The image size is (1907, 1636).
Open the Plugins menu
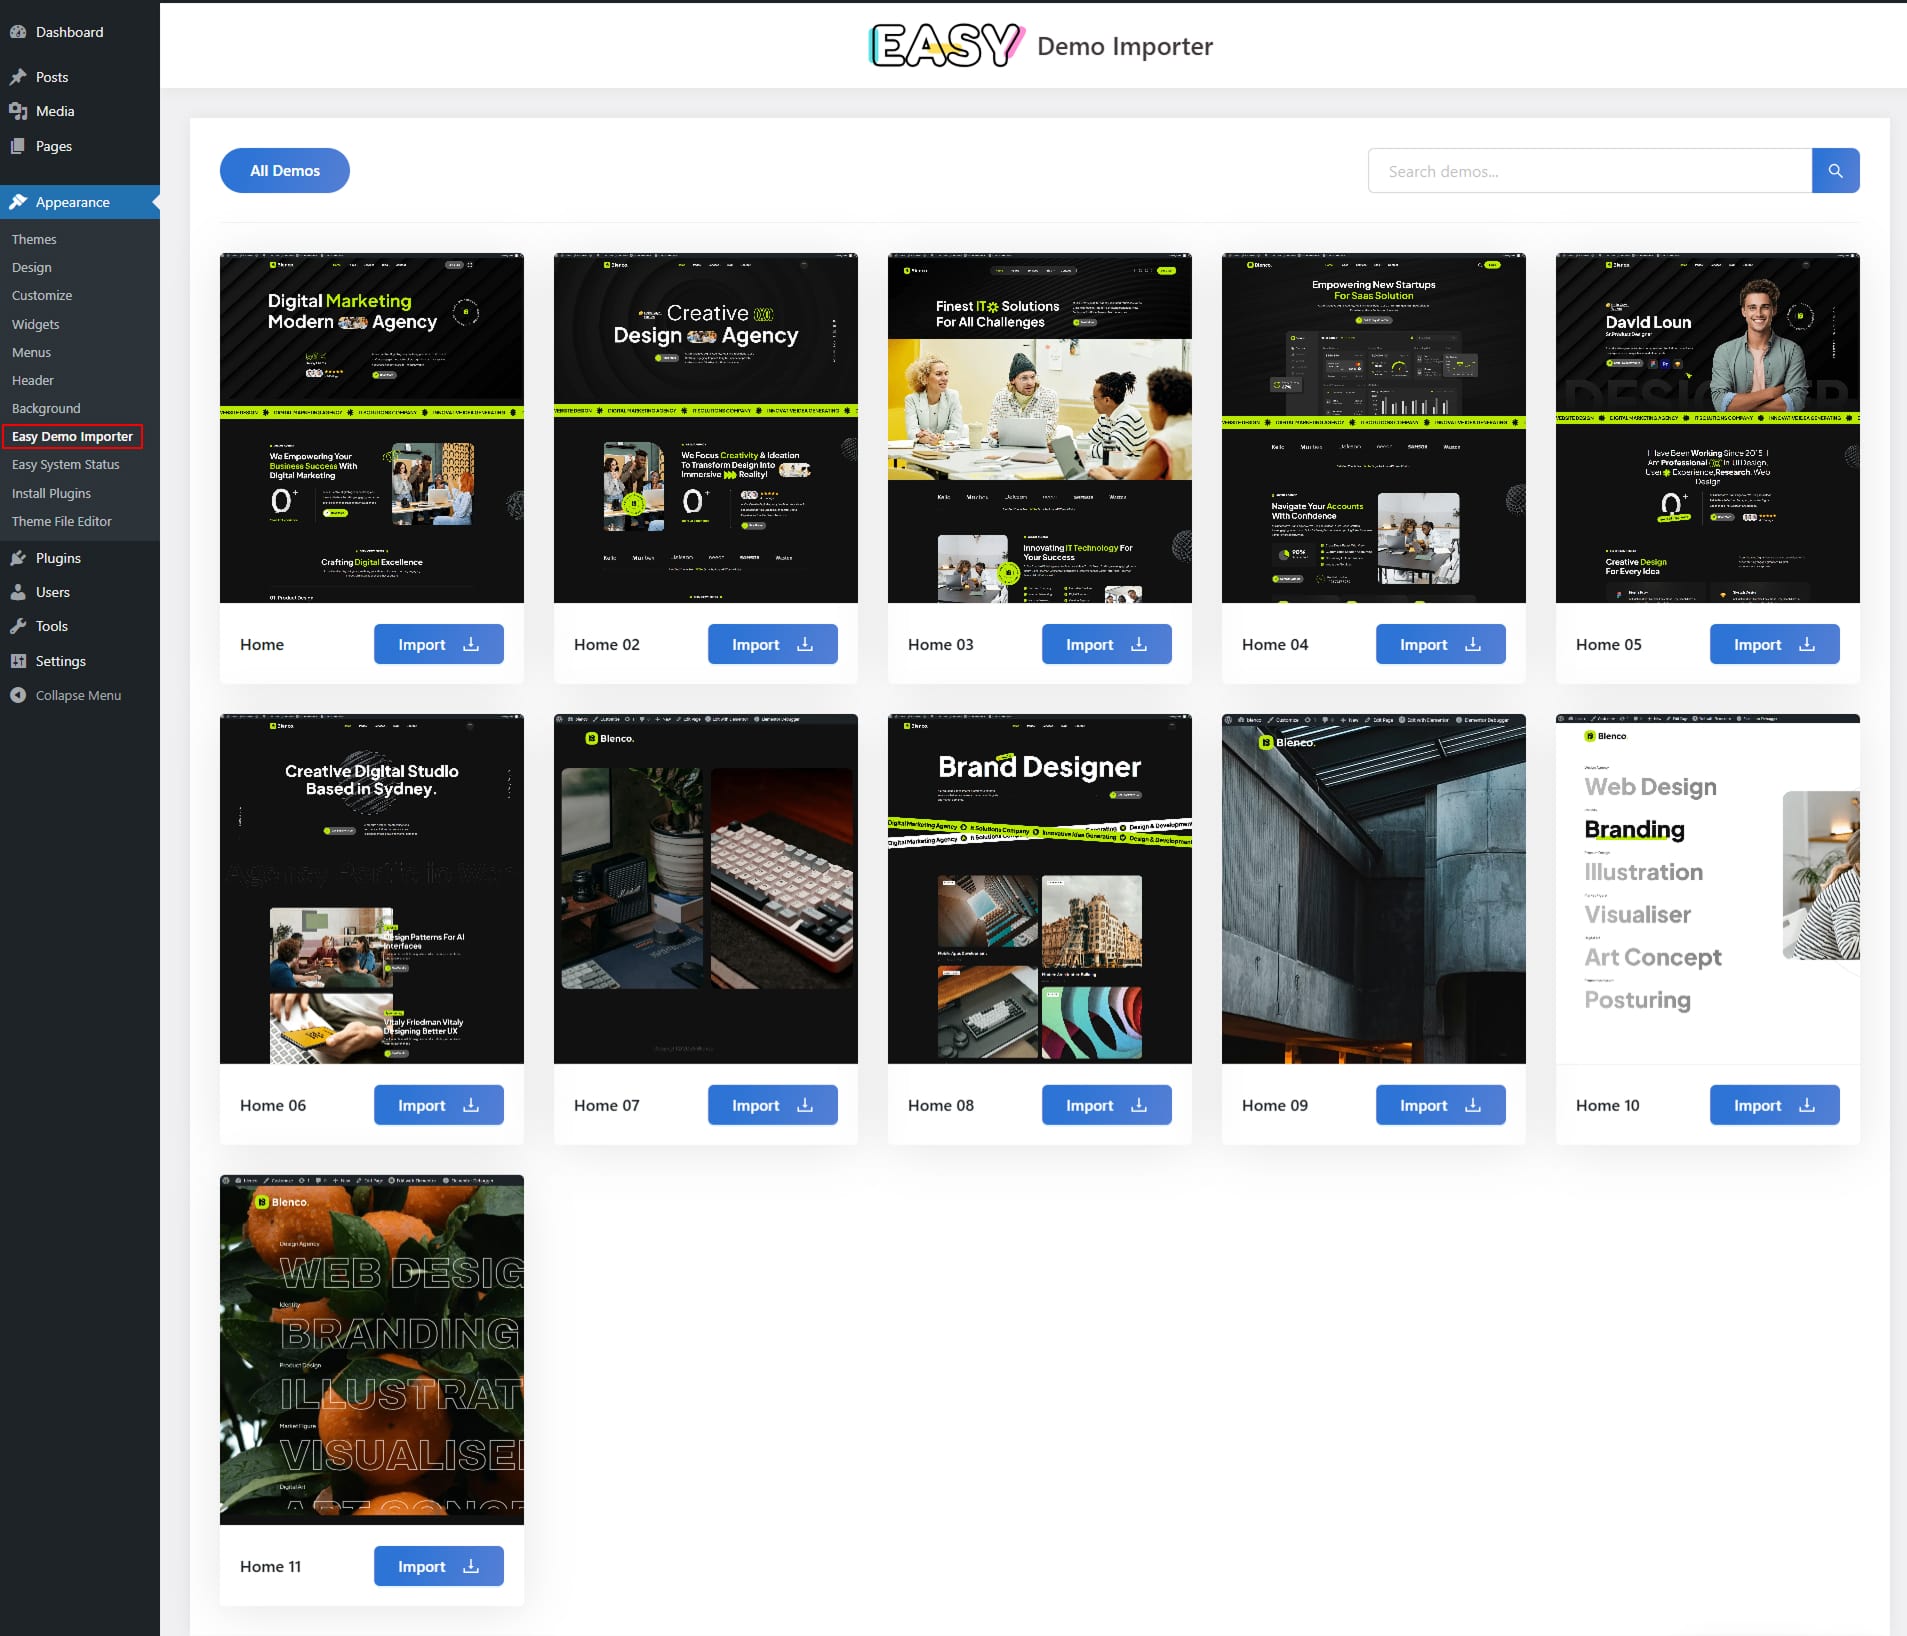pos(80,558)
